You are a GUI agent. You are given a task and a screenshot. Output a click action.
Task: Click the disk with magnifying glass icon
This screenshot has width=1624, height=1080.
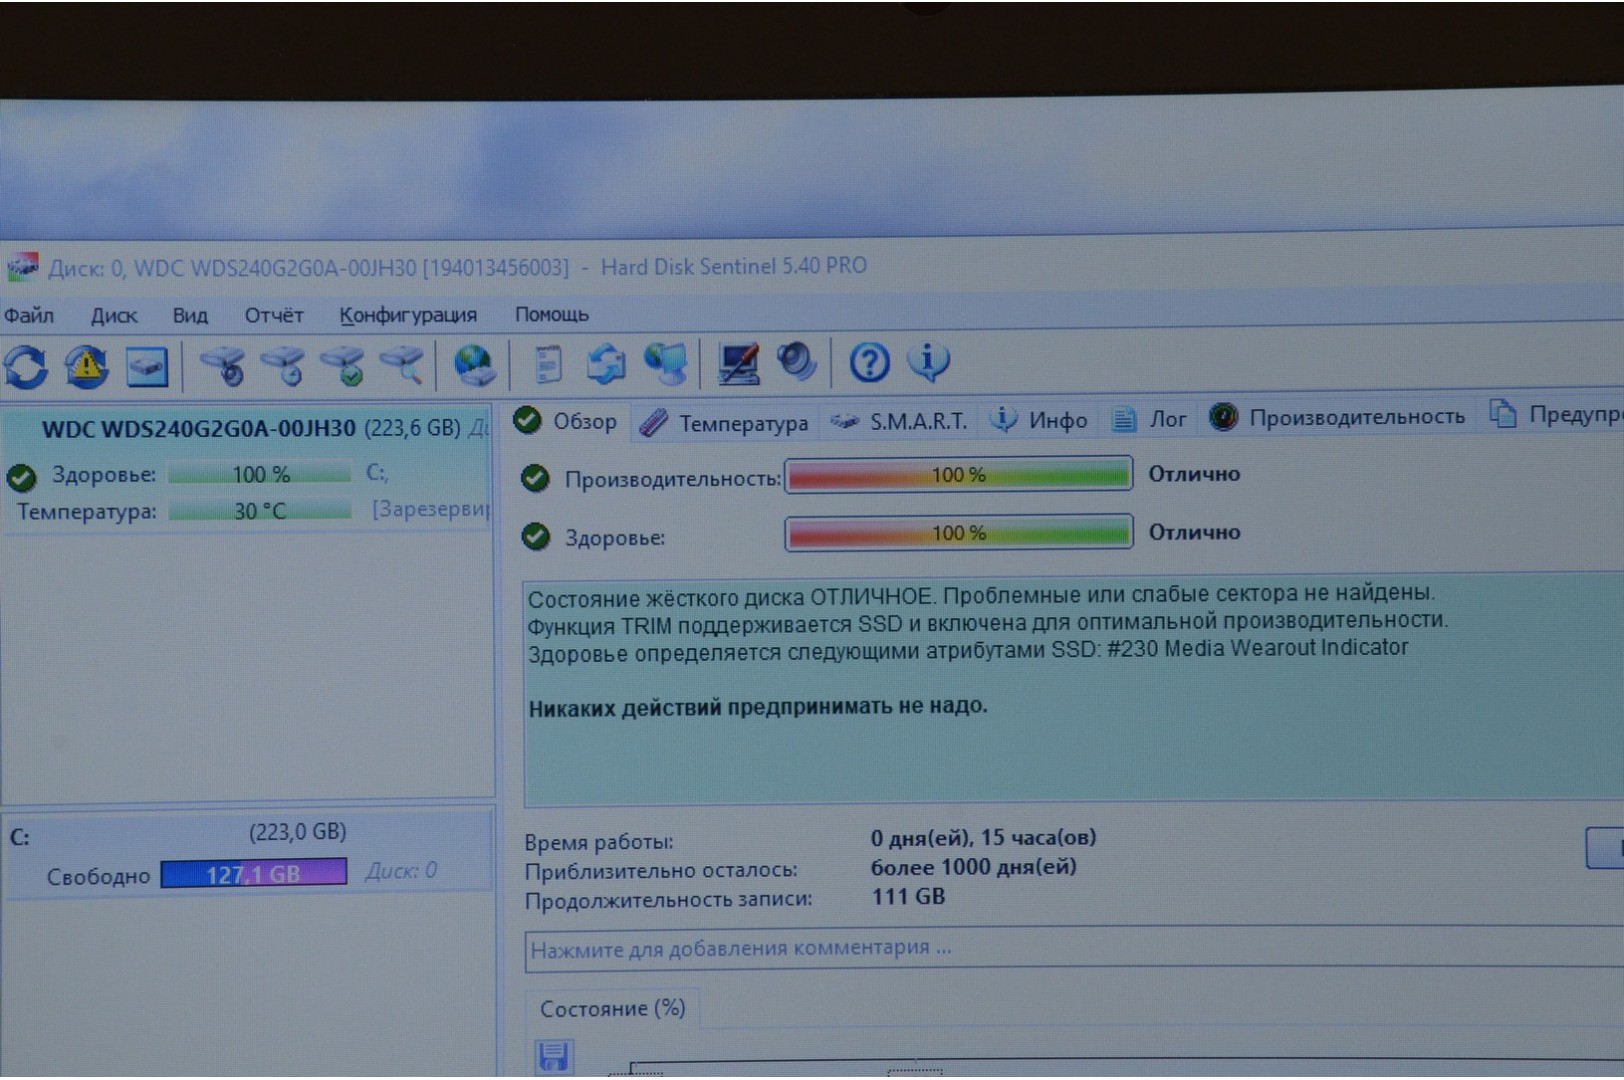tap(404, 366)
